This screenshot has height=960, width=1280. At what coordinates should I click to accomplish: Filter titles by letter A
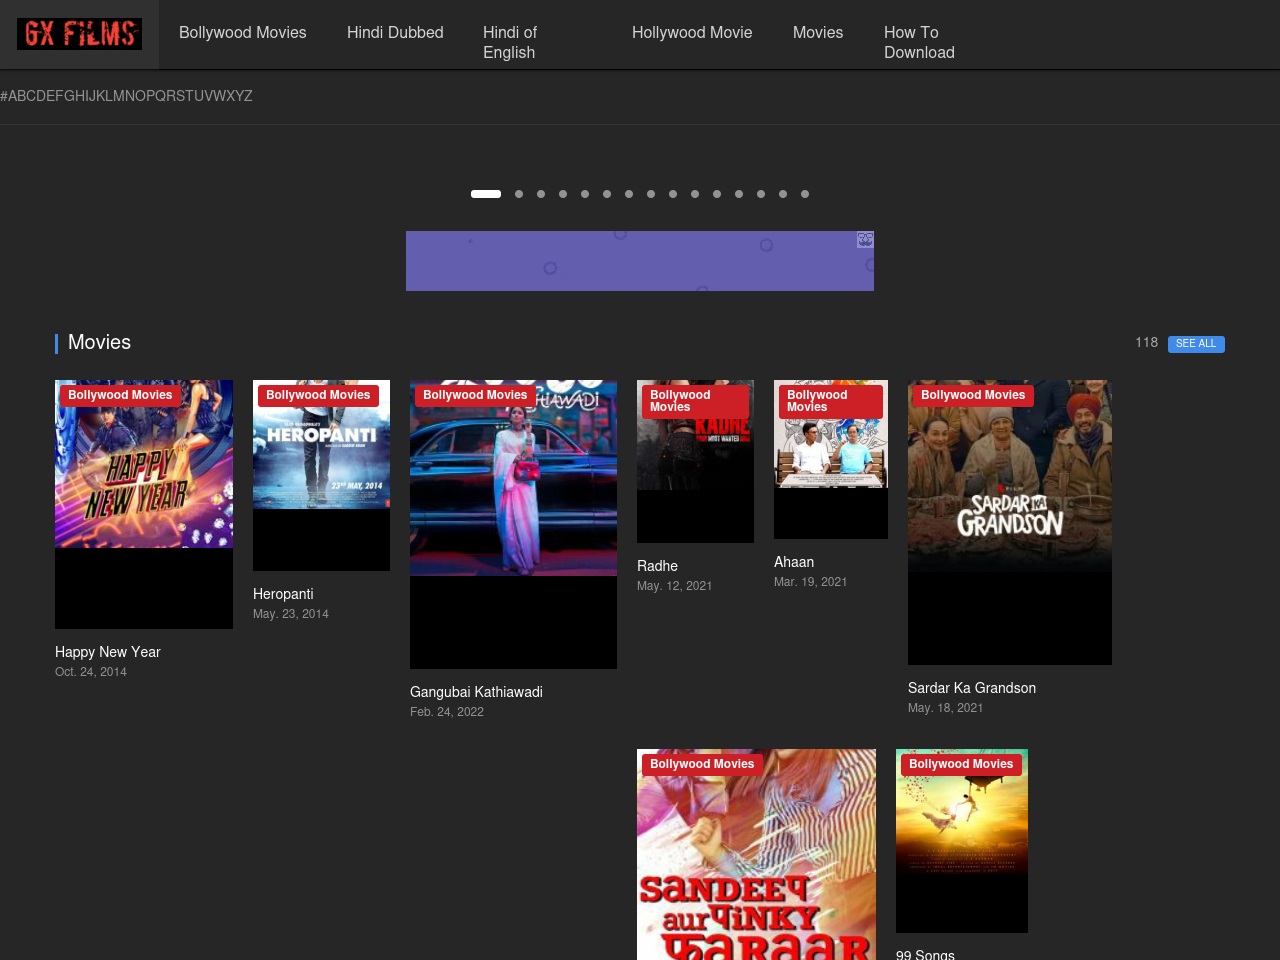[13, 96]
